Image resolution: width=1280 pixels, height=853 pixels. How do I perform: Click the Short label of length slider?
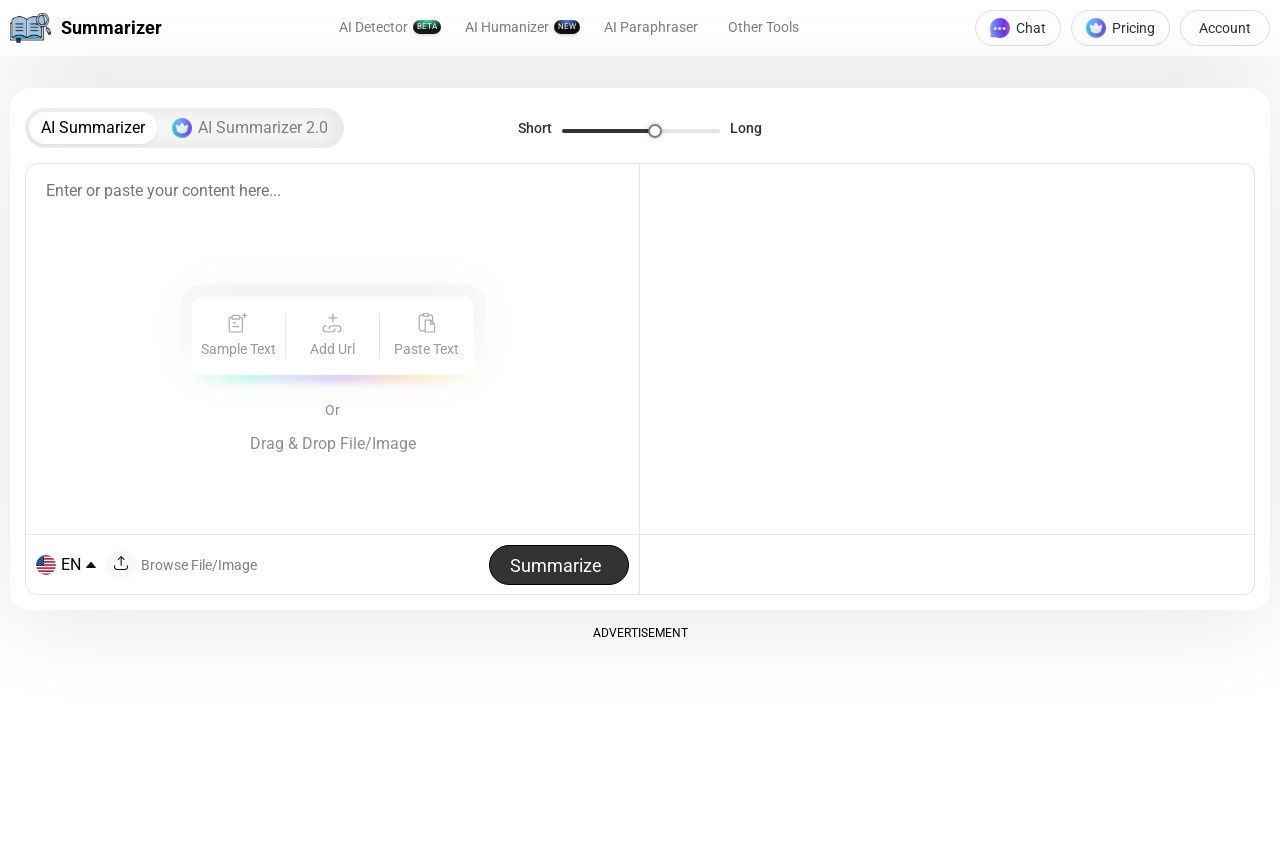[535, 128]
